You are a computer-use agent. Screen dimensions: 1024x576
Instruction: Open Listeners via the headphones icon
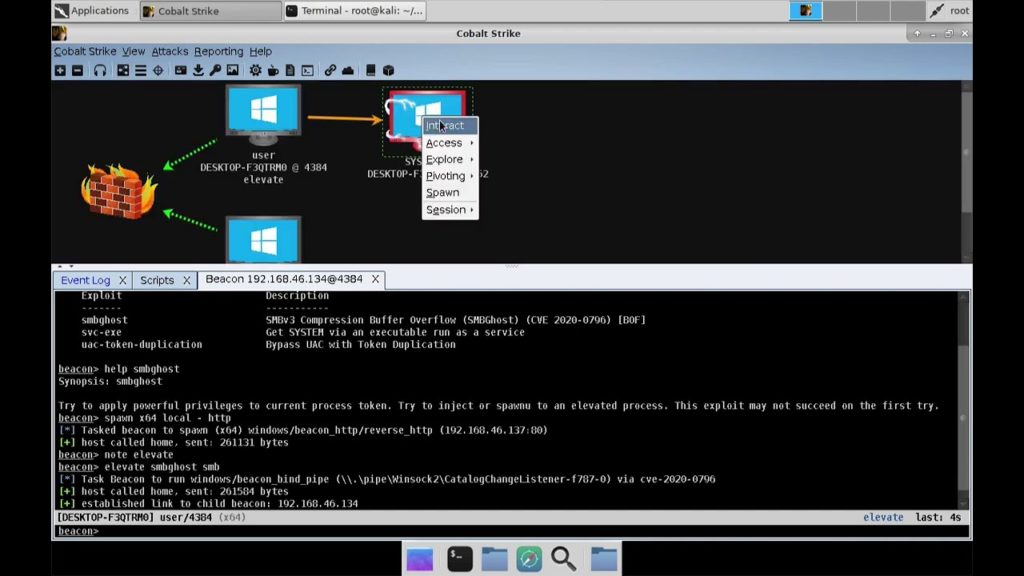pos(99,71)
